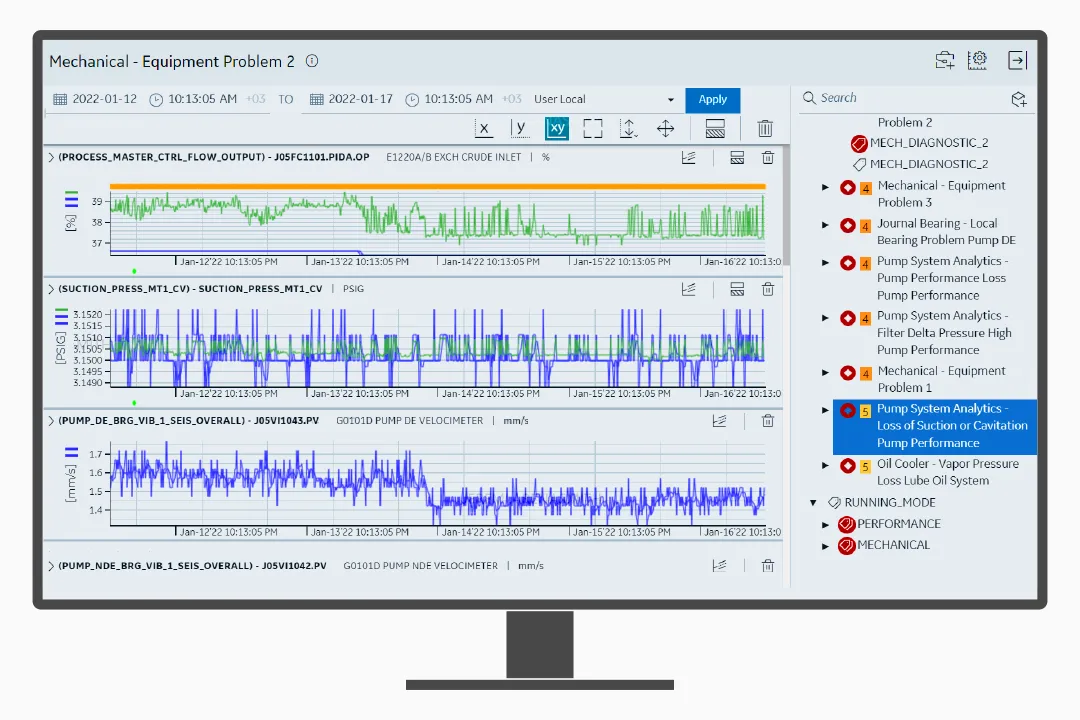This screenshot has width=1080, height=720.
Task: Select the pan/move arrows tool
Action: 665,128
